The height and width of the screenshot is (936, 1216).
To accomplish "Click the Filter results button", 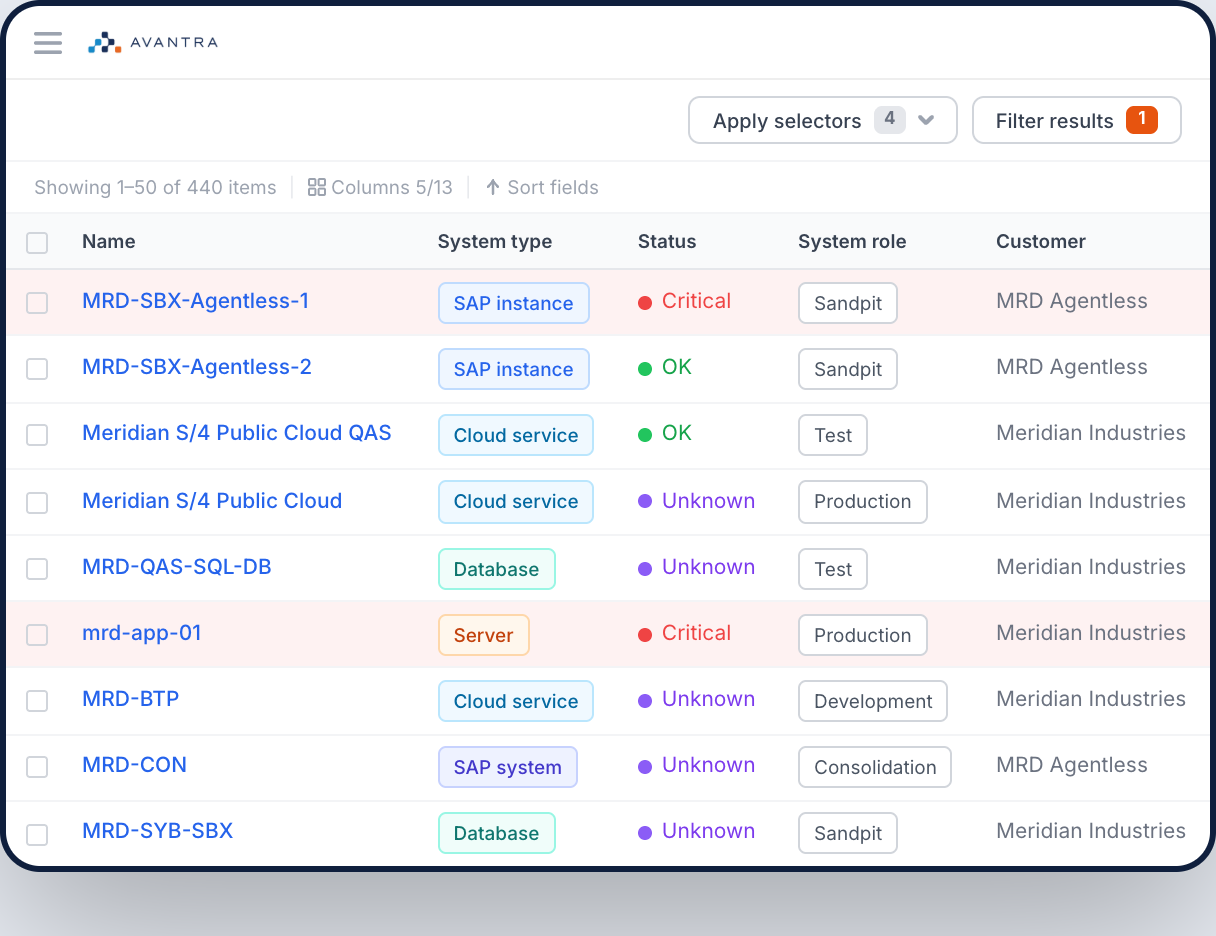I will pos(1076,120).
